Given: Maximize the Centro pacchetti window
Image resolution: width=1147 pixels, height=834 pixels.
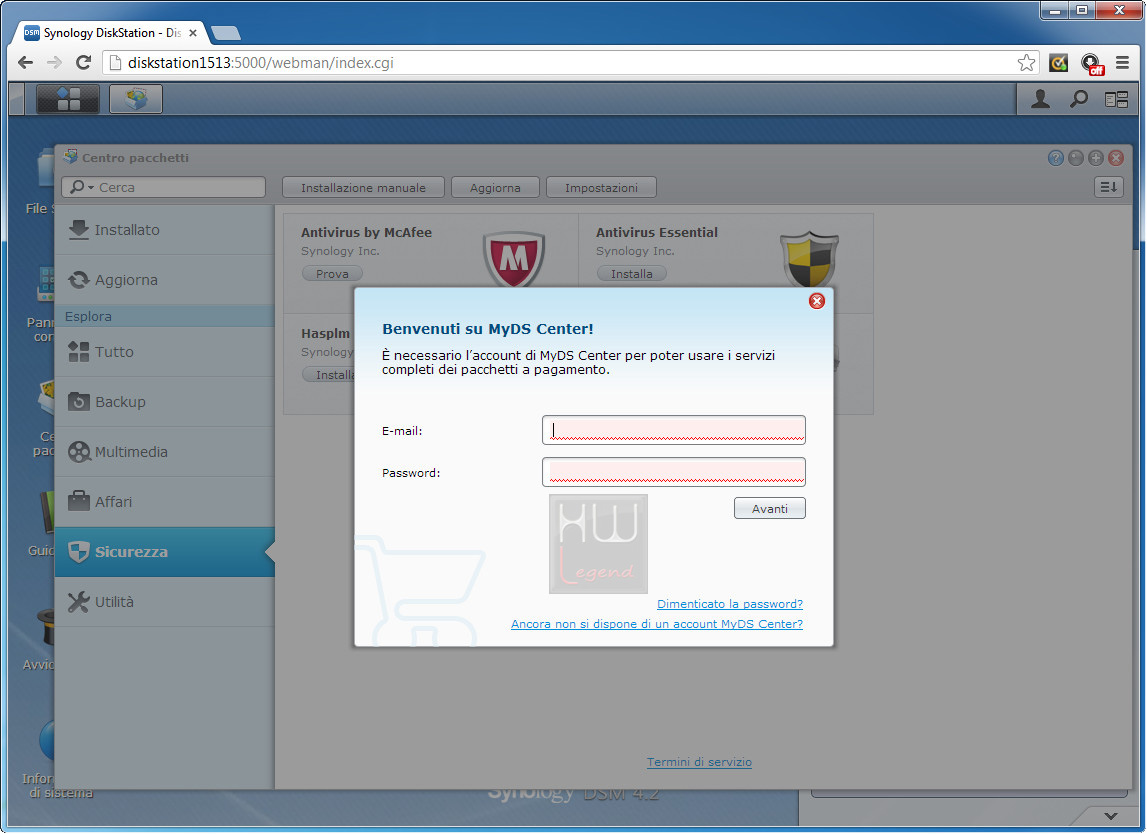Looking at the screenshot, I should pyautogui.click(x=1096, y=158).
